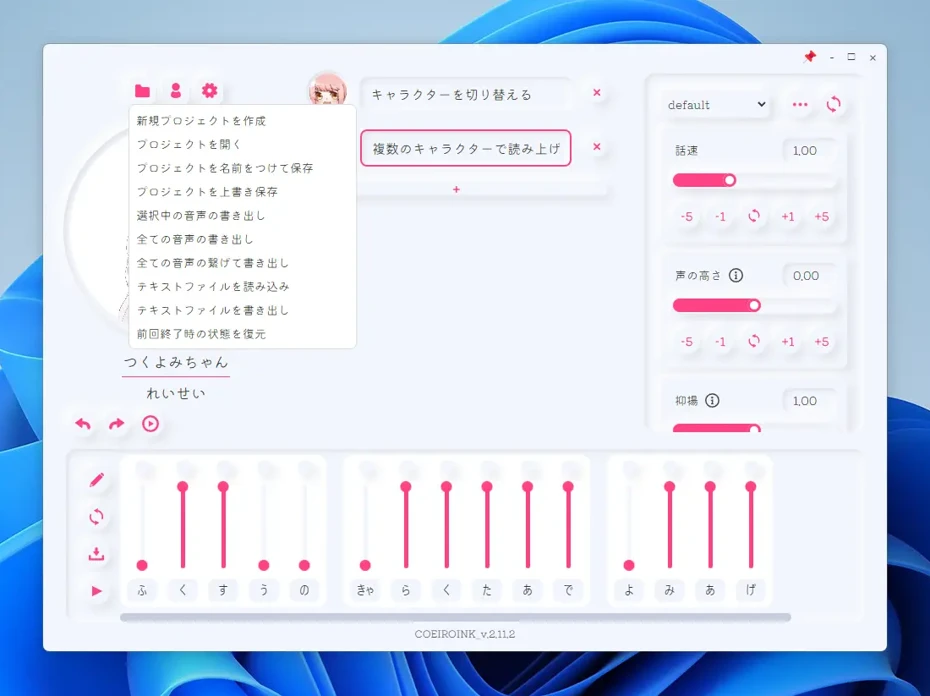Click the 抑揚 slider handle
930x696 pixels.
click(x=754, y=428)
